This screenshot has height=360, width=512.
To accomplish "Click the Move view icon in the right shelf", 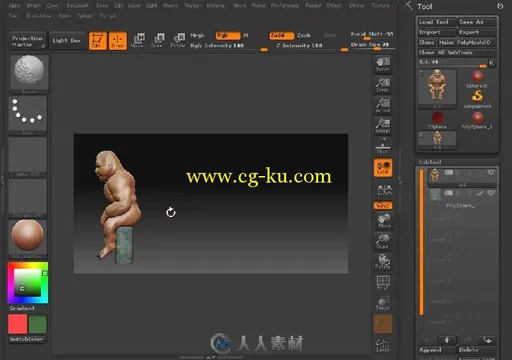I will (x=383, y=220).
